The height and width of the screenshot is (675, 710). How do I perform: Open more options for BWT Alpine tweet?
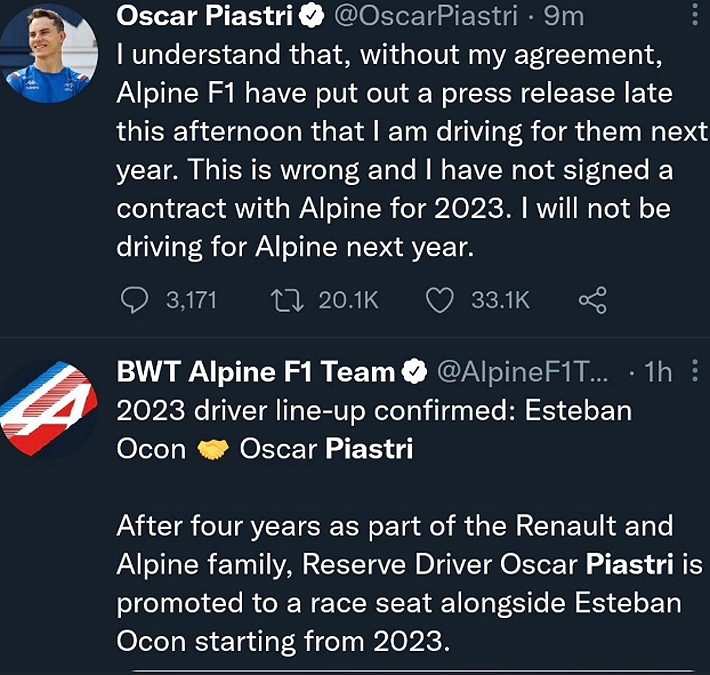[x=696, y=372]
